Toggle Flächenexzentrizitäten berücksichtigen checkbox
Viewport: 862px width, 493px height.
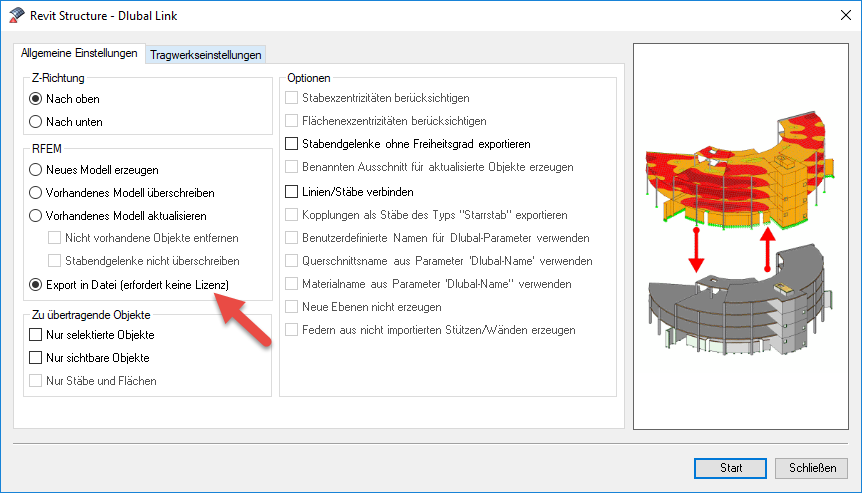[291, 120]
